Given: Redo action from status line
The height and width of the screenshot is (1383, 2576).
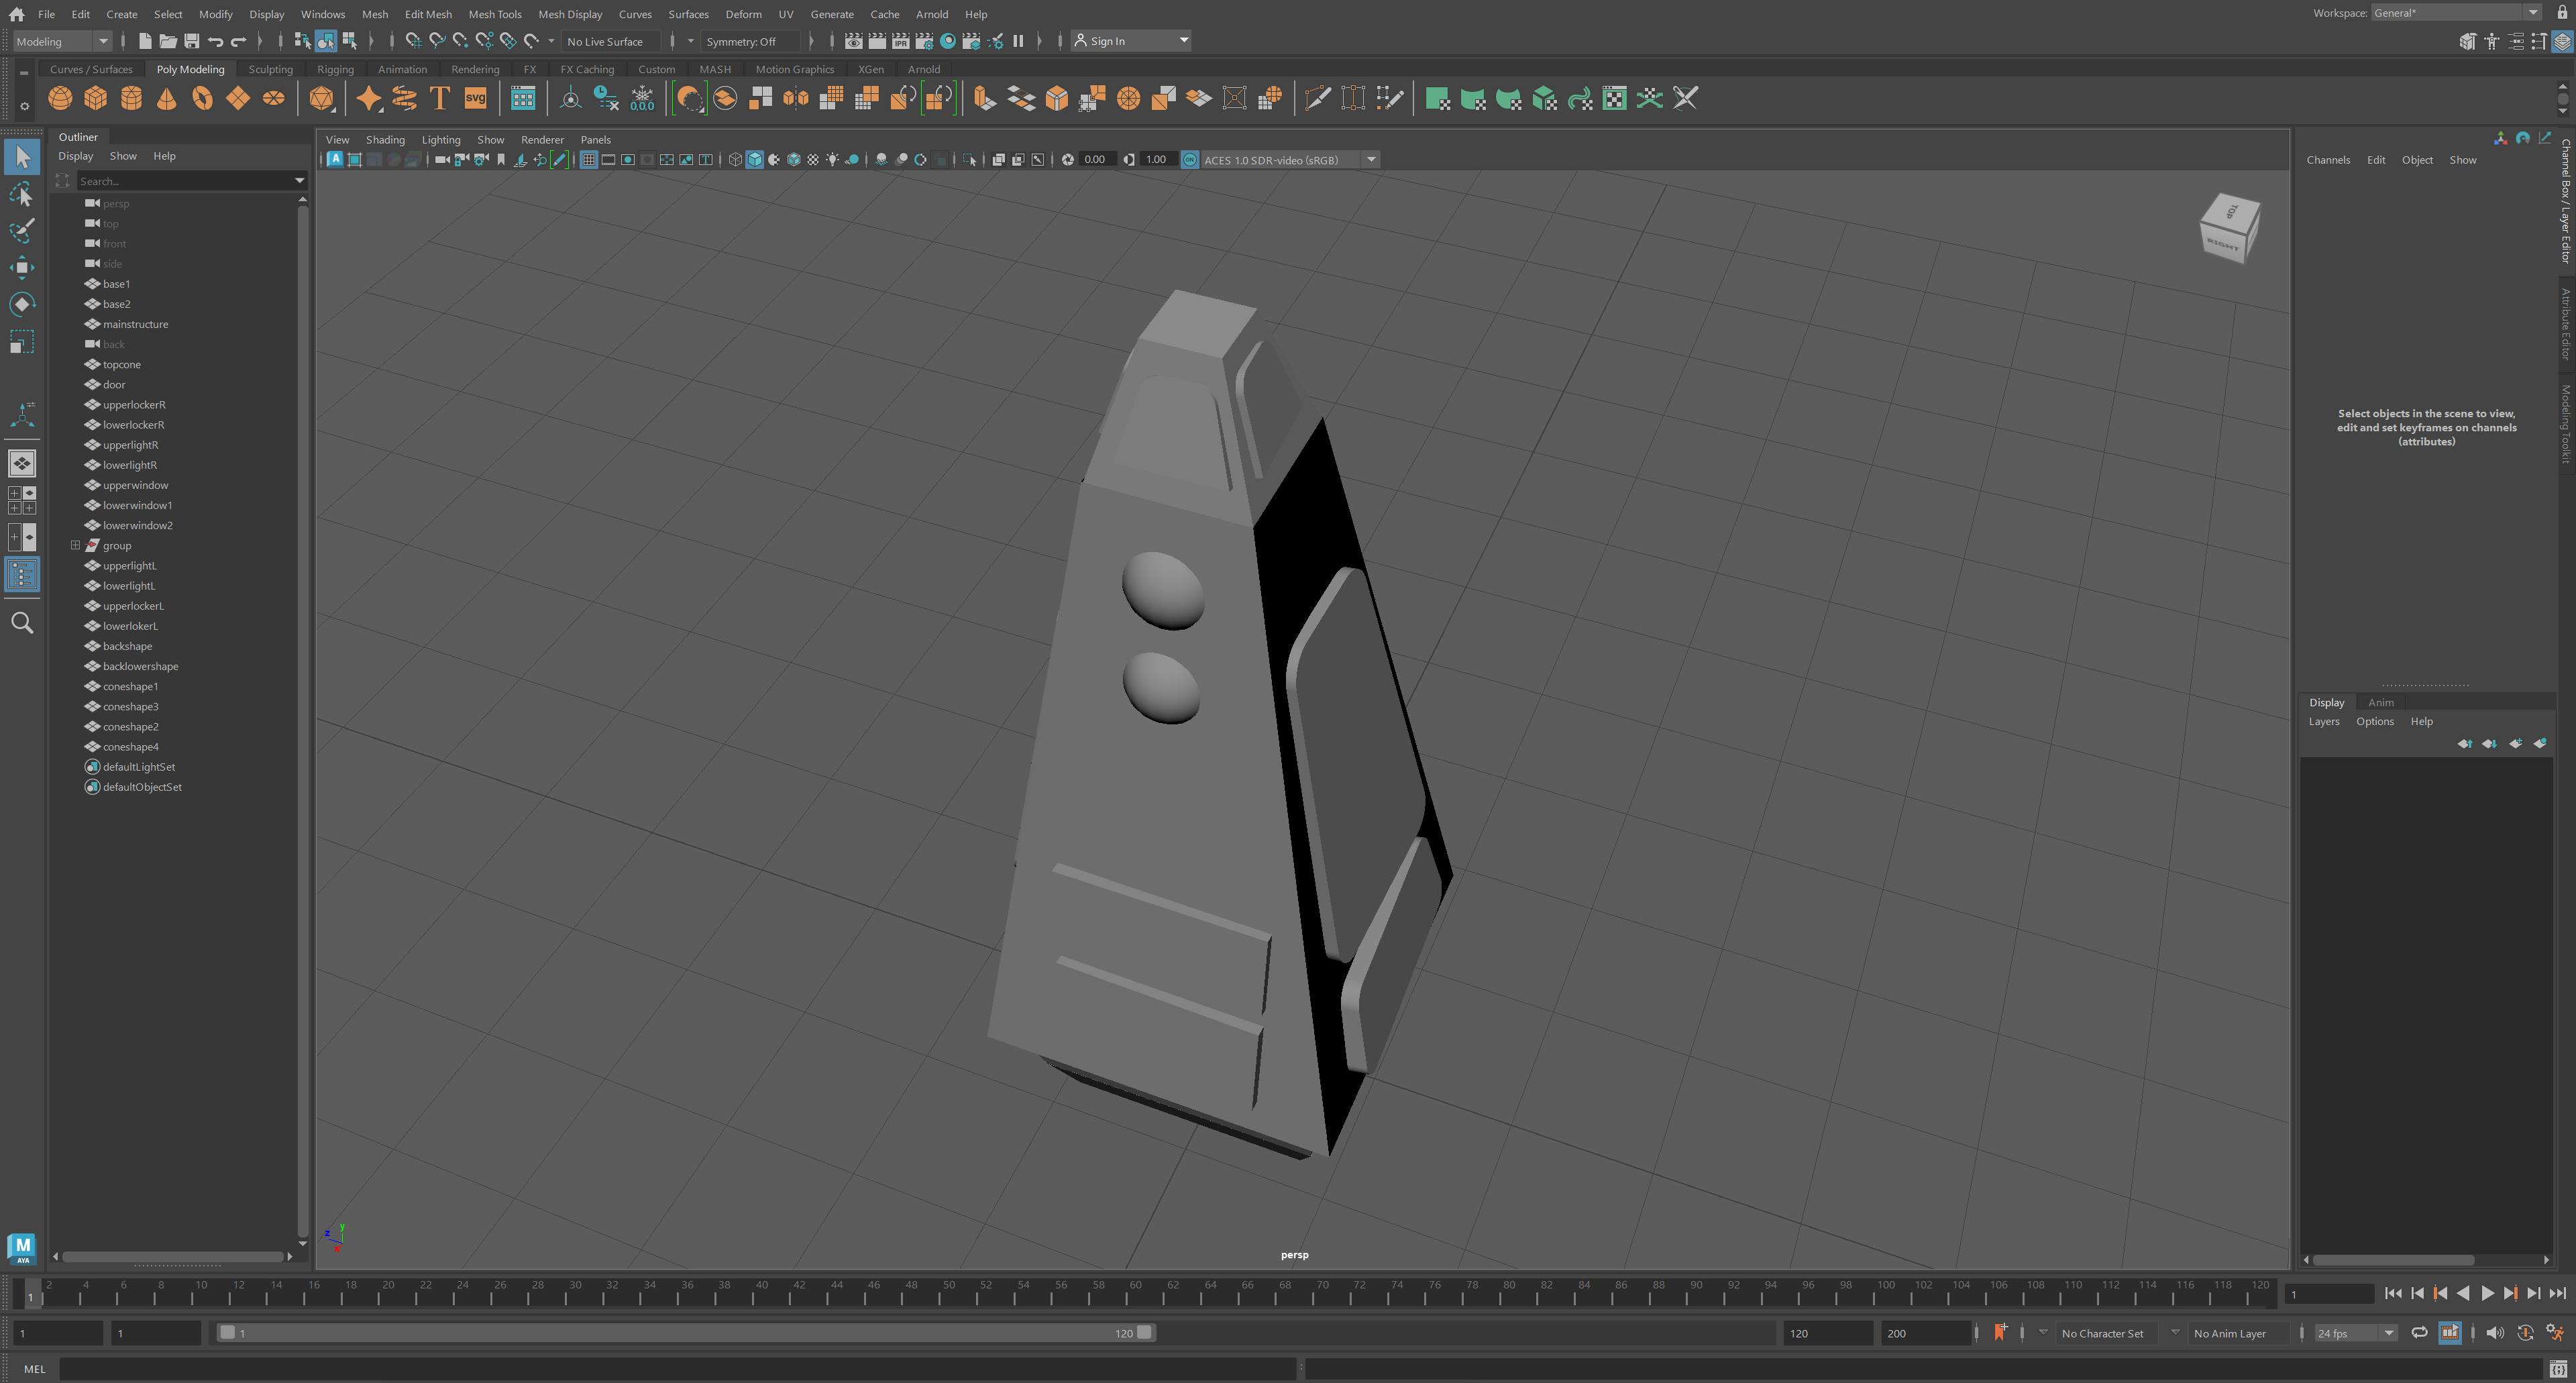Looking at the screenshot, I should [238, 41].
